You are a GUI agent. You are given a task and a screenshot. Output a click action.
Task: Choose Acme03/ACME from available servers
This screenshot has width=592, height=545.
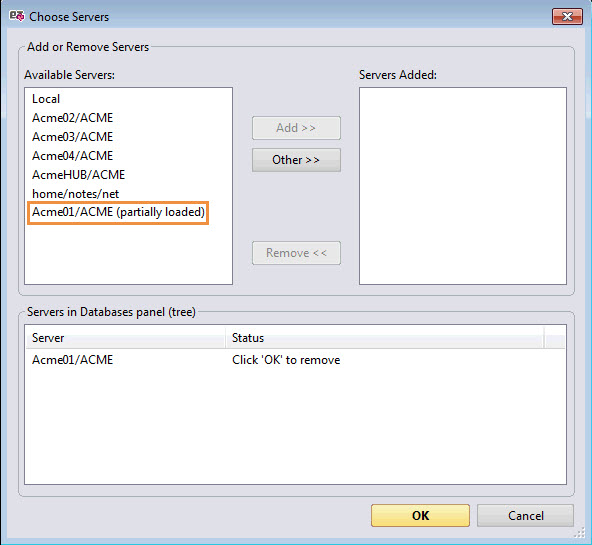tap(72, 137)
